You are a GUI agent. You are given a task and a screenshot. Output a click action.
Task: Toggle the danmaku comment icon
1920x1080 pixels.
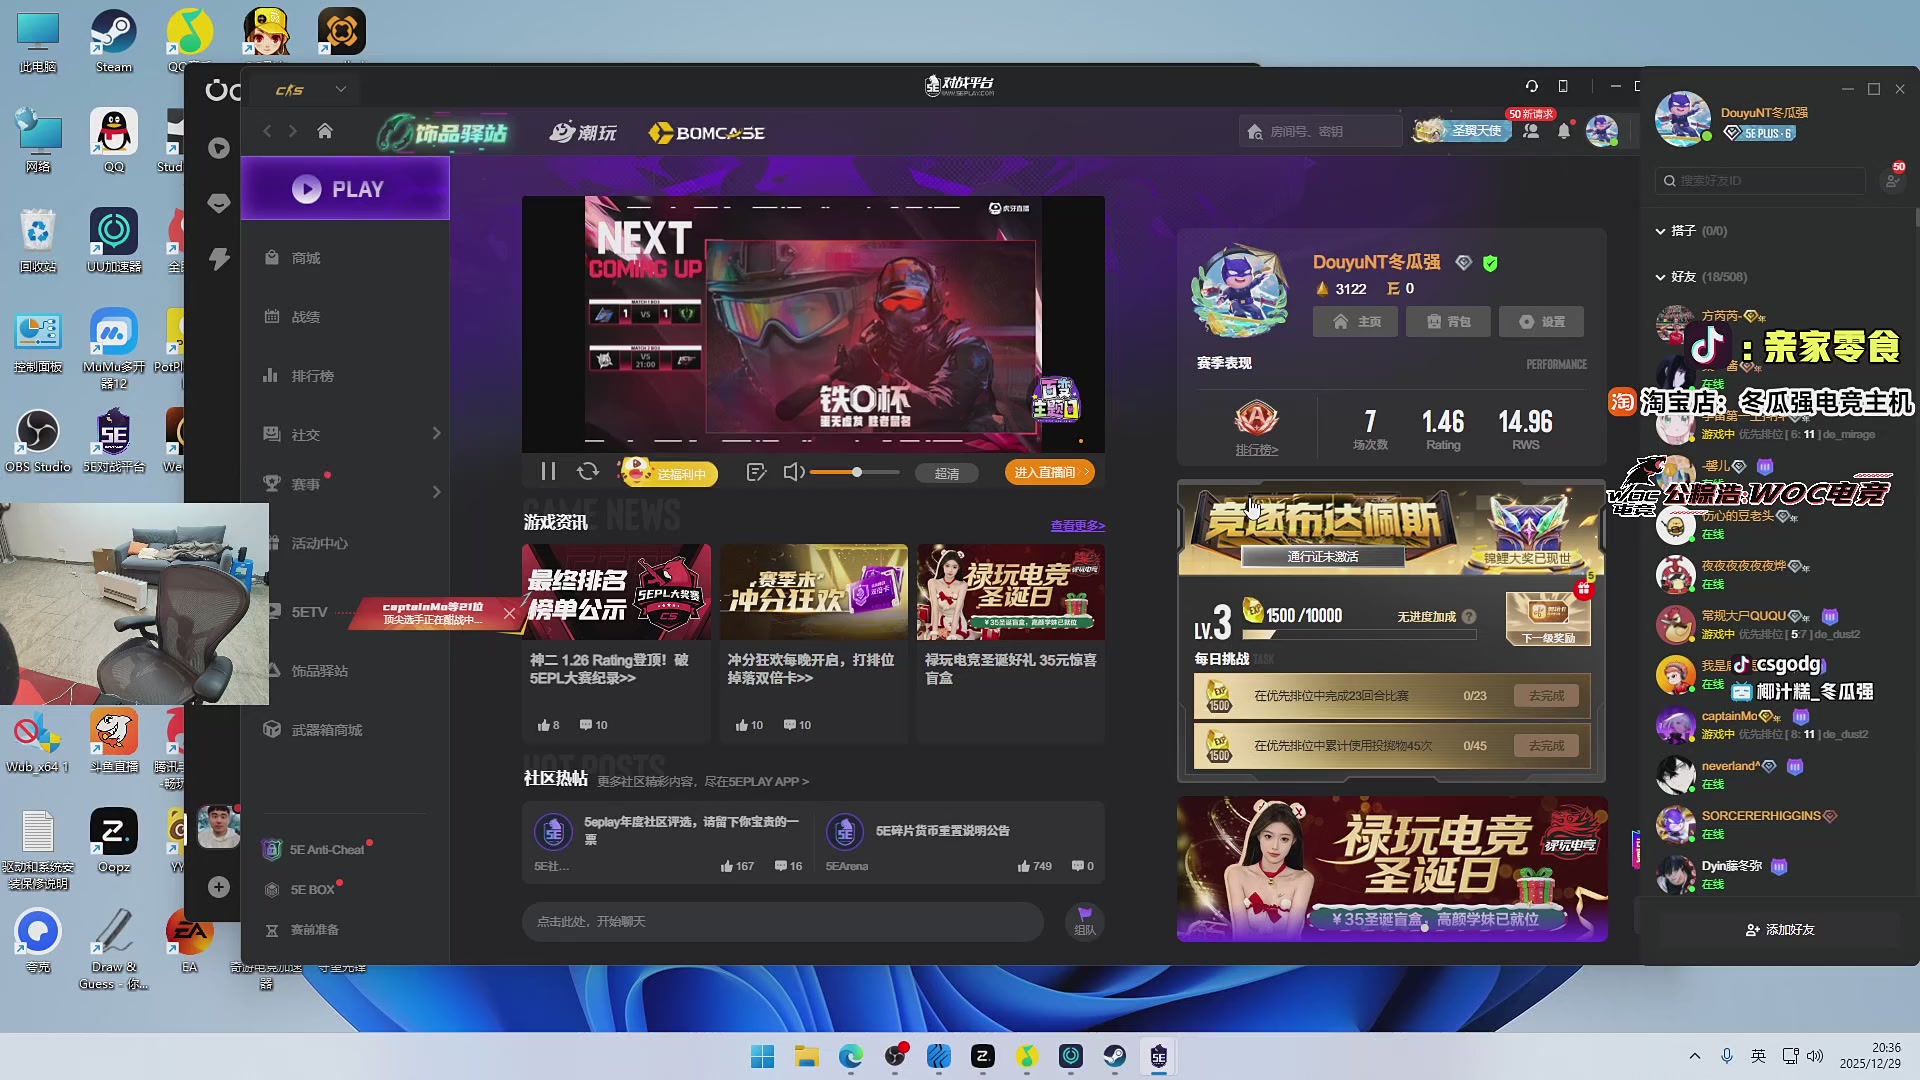pos(756,472)
